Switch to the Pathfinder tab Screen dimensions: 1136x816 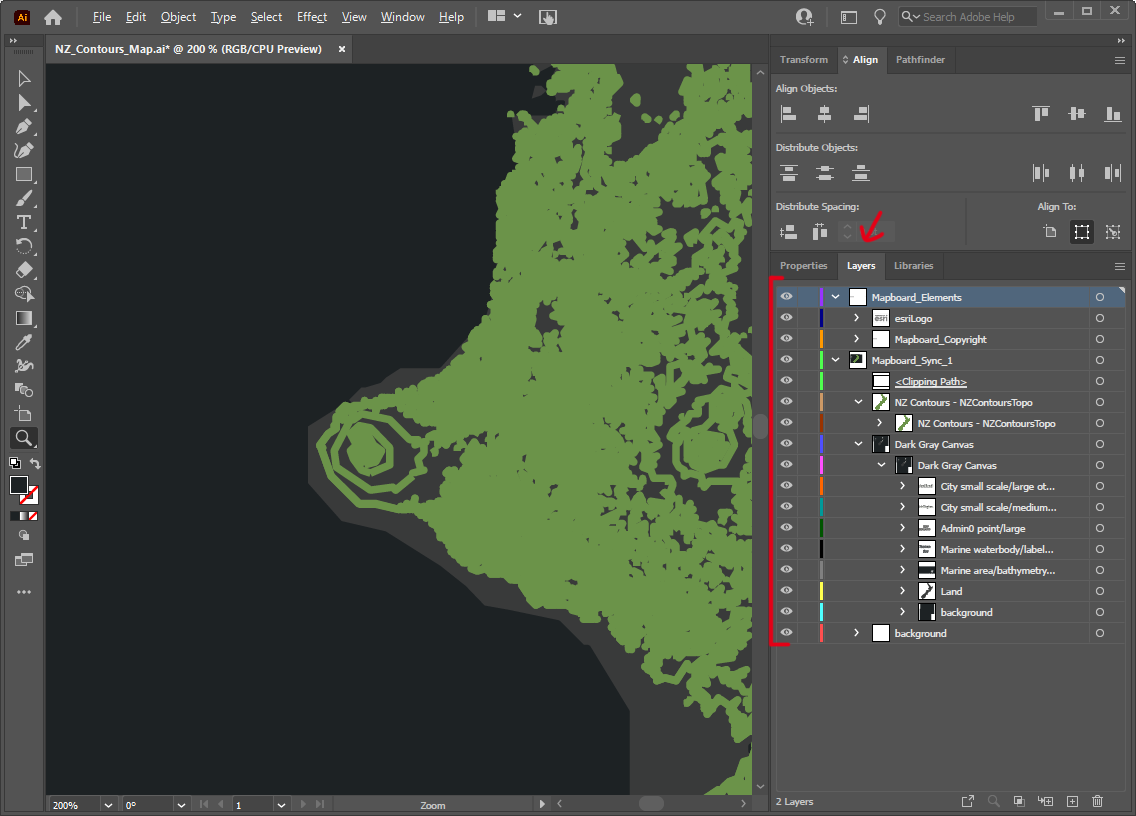pyautogui.click(x=920, y=59)
